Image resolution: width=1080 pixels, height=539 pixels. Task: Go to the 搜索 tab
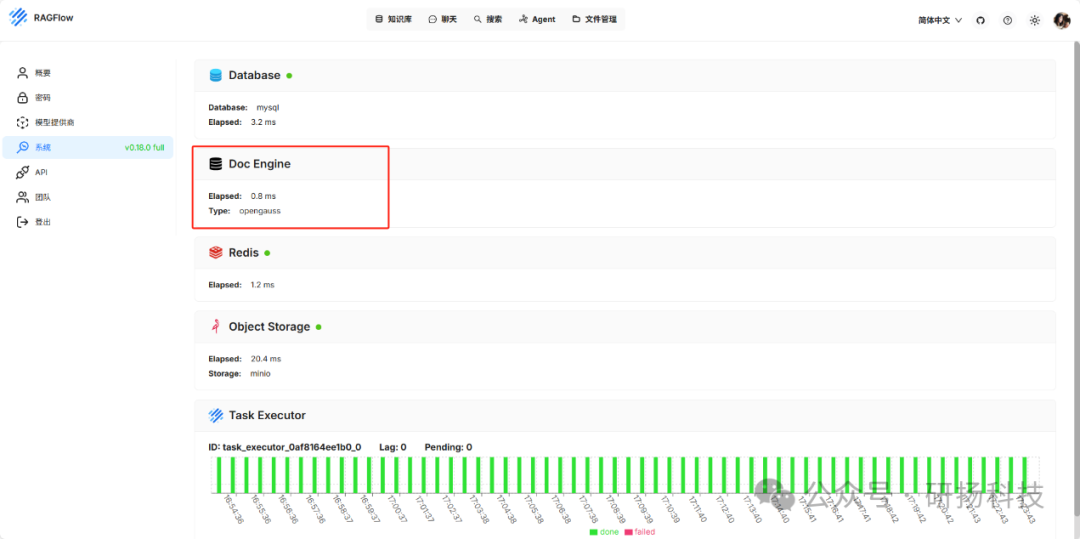[x=488, y=19]
